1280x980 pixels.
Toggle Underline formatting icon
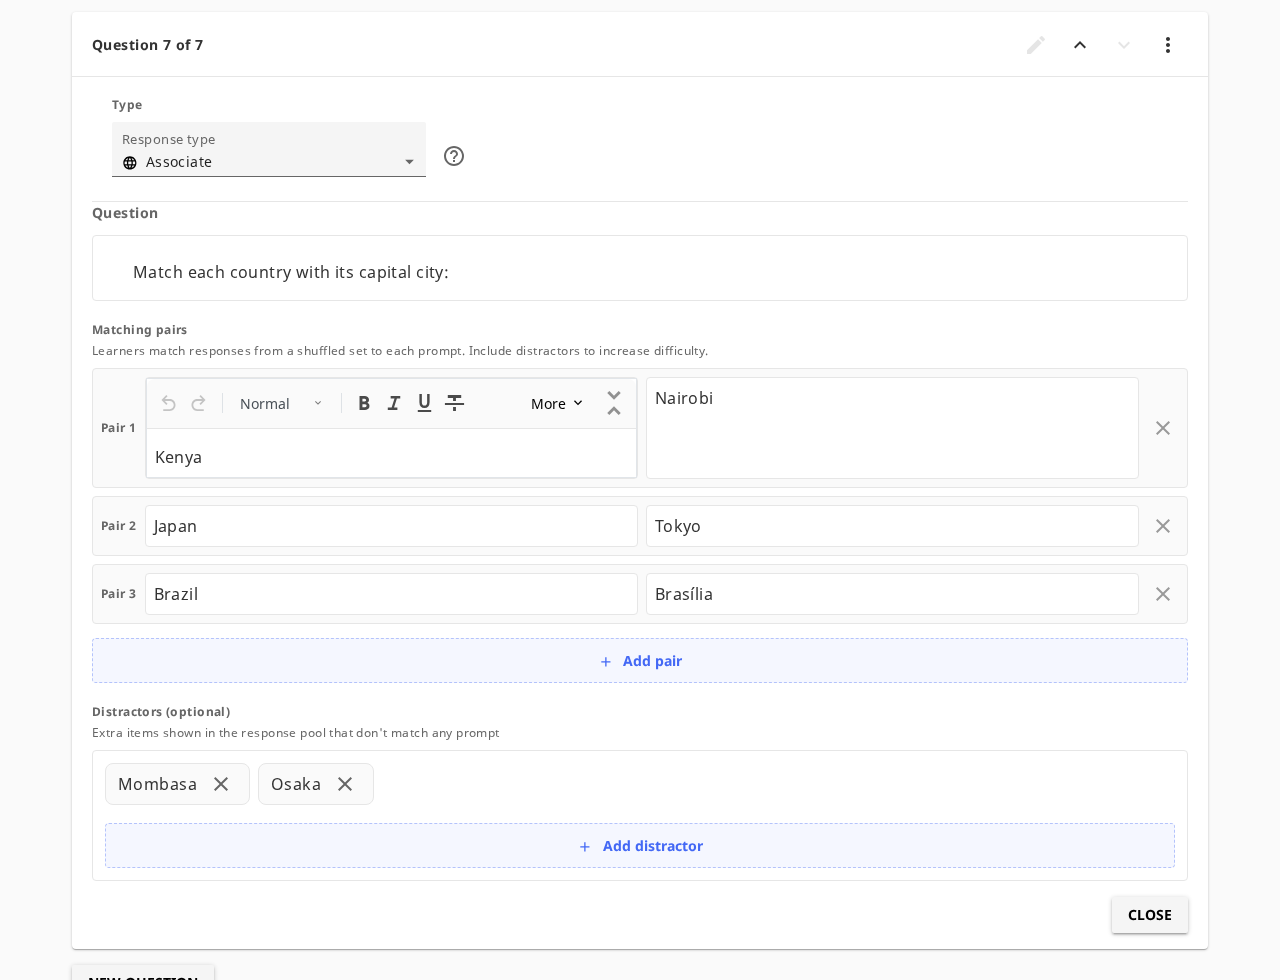point(424,403)
